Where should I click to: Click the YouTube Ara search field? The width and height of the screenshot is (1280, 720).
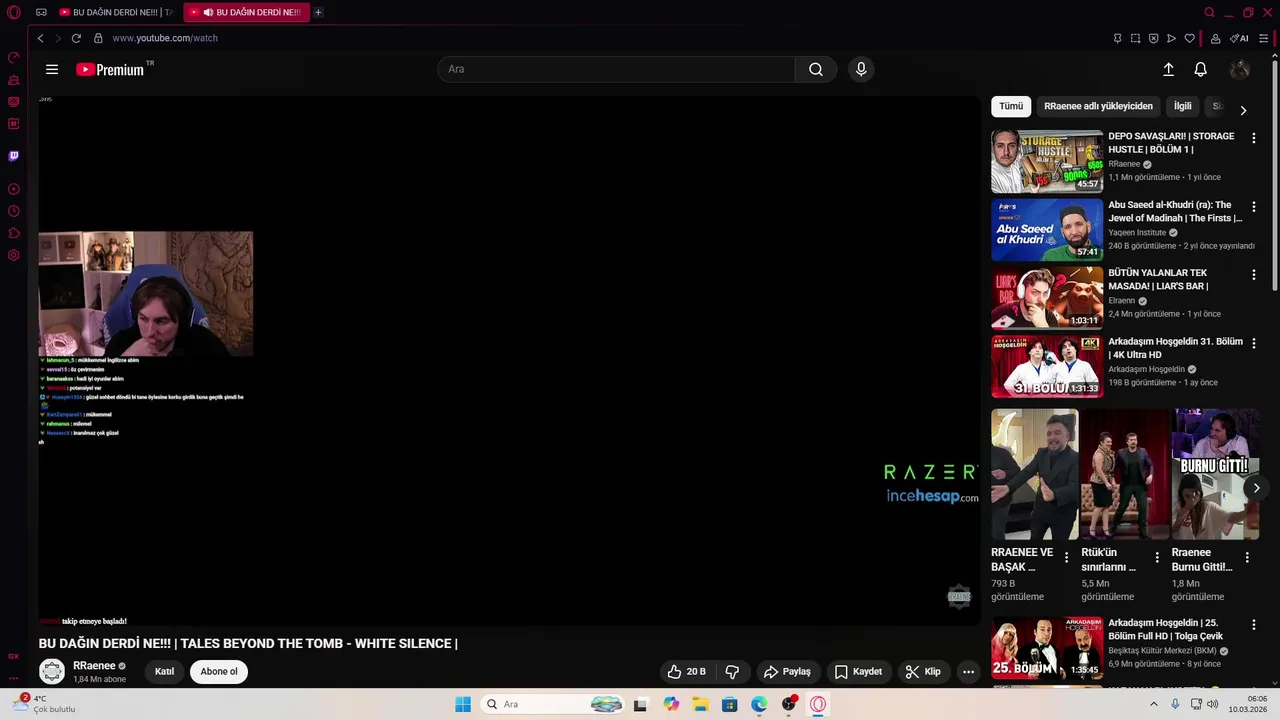[x=616, y=69]
